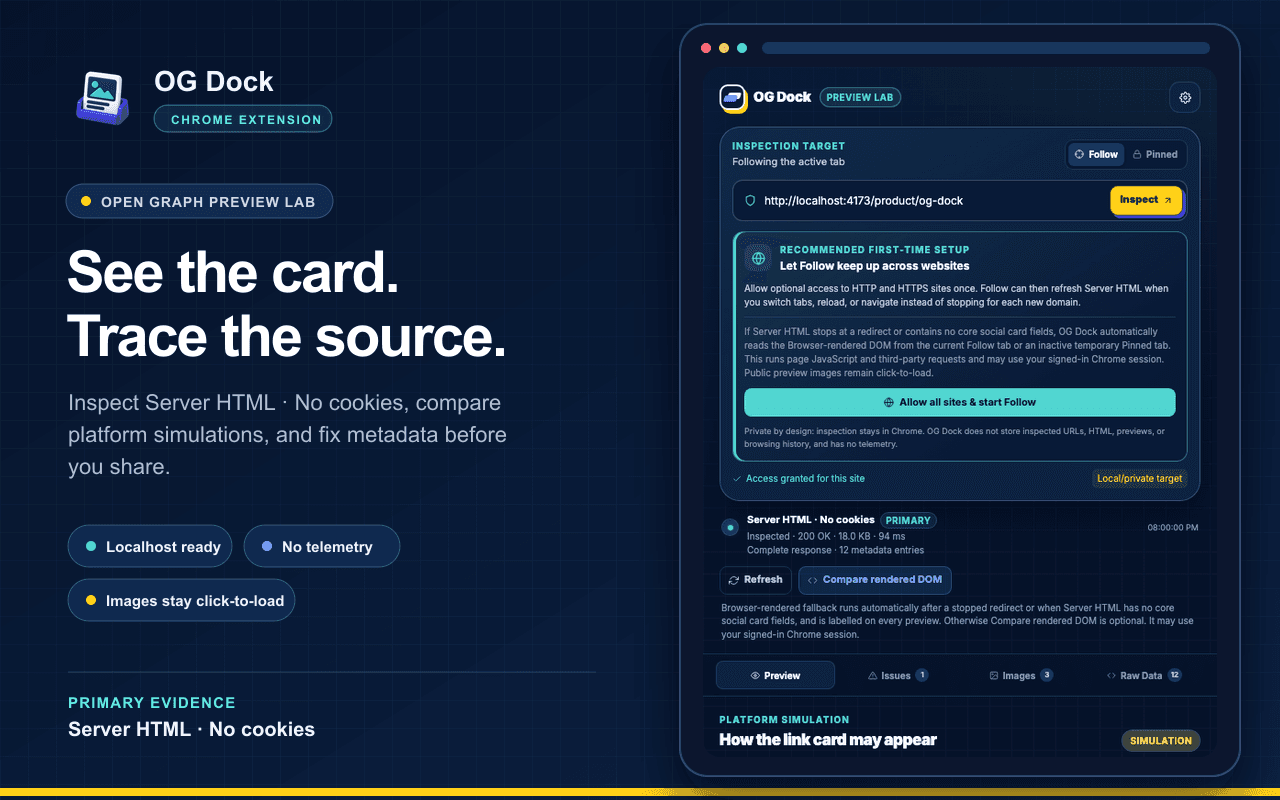
Task: Open the Issues tab
Action: tap(898, 675)
